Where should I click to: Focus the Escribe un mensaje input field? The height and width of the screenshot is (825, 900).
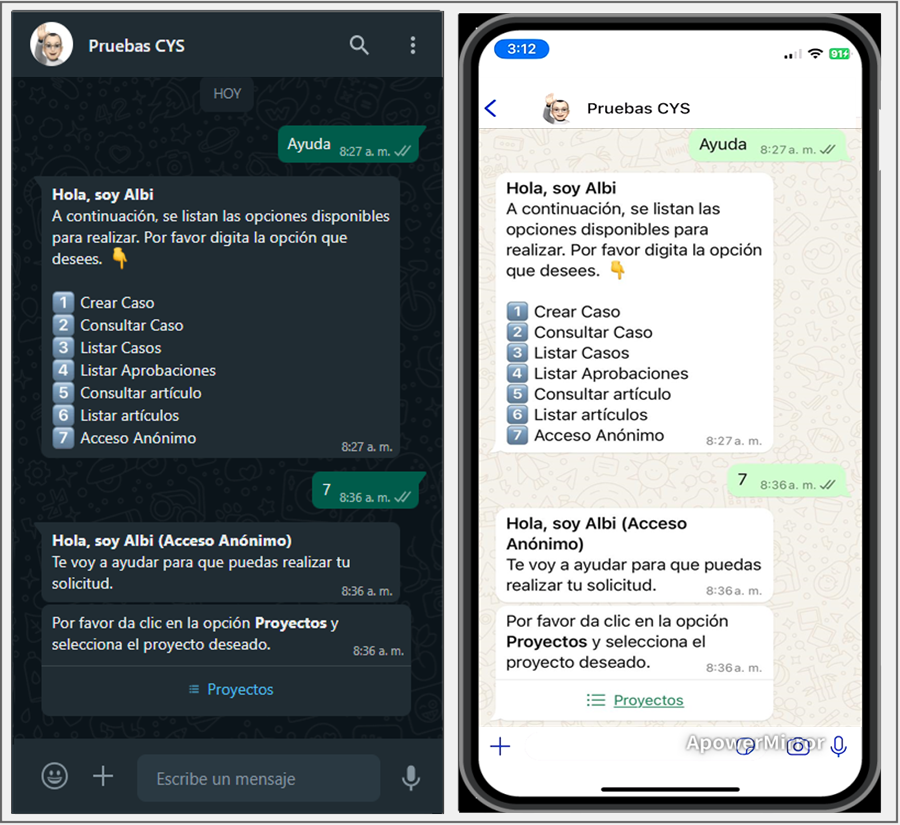coord(258,778)
